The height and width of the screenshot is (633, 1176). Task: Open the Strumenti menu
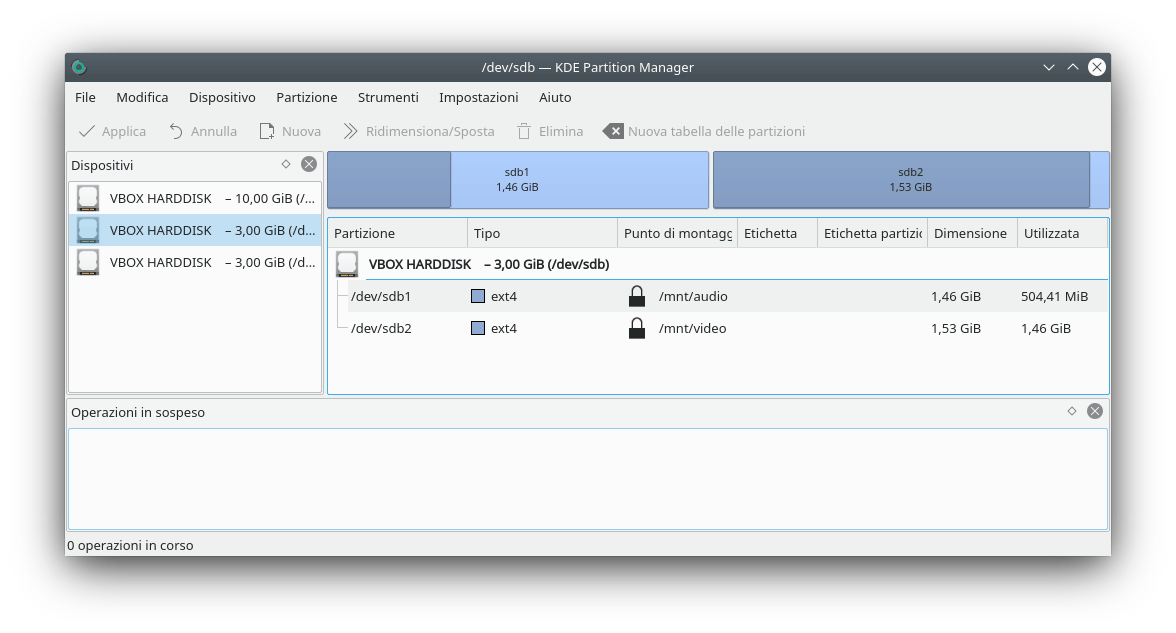tap(388, 97)
